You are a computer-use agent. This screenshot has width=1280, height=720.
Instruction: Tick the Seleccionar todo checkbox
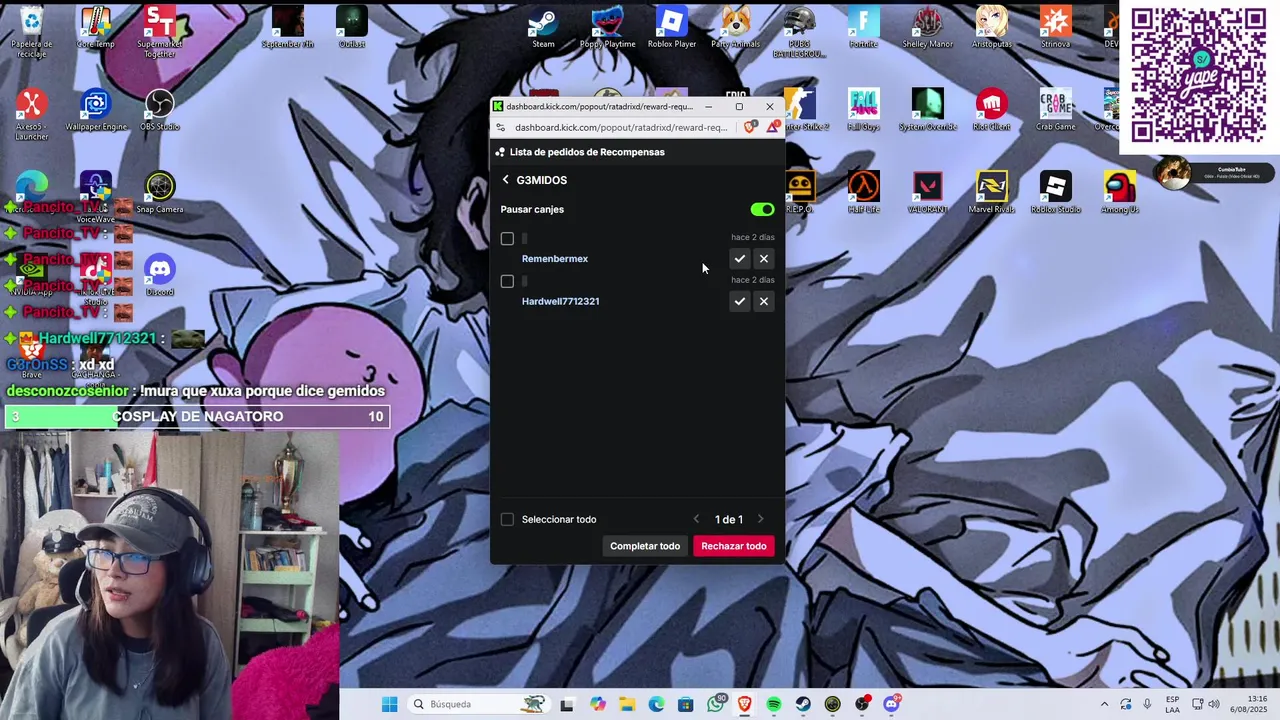click(507, 519)
